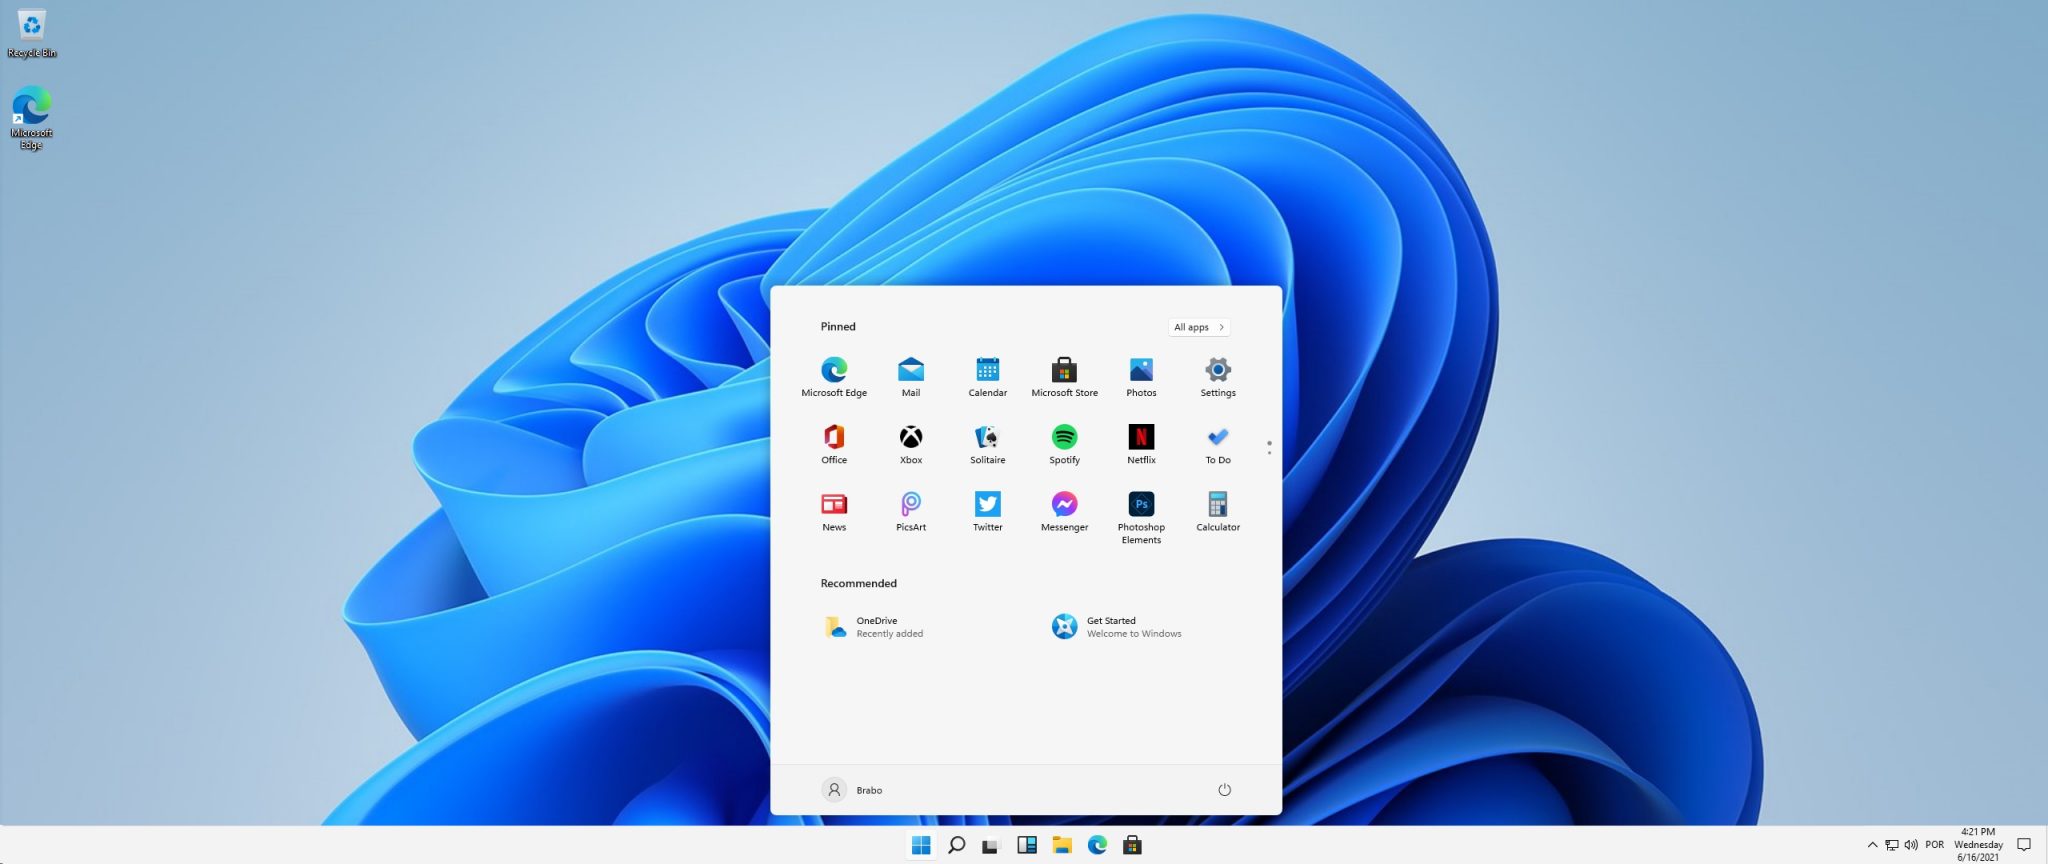This screenshot has height=864, width=2048.
Task: Go to next pinned apps page dots
Action: pyautogui.click(x=1269, y=448)
